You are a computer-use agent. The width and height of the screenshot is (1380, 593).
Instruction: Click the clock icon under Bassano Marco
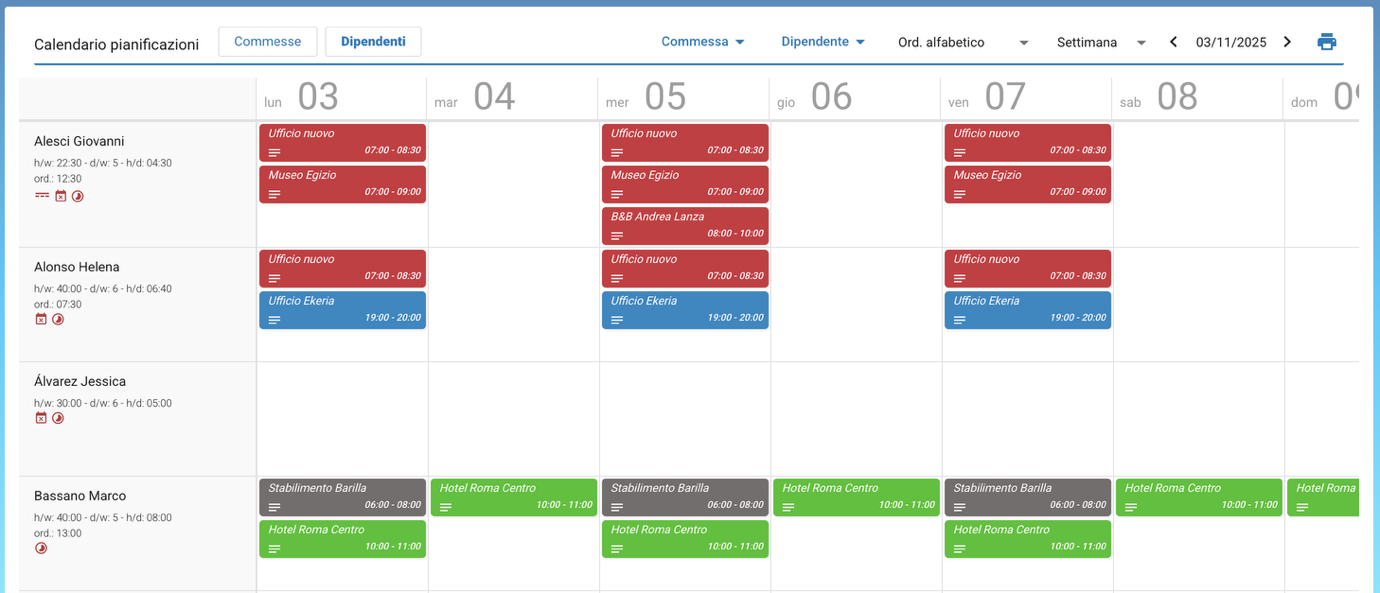click(x=41, y=548)
